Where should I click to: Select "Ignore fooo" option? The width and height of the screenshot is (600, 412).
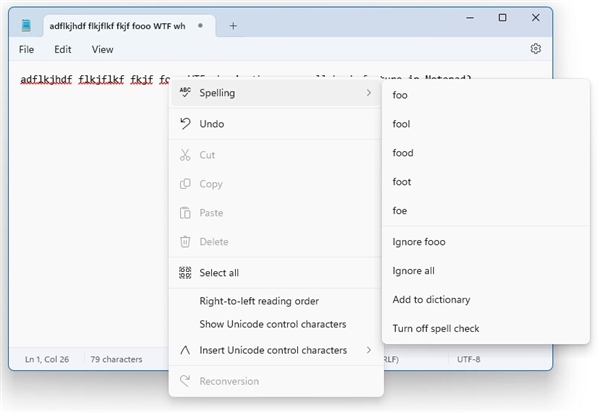[x=419, y=242]
